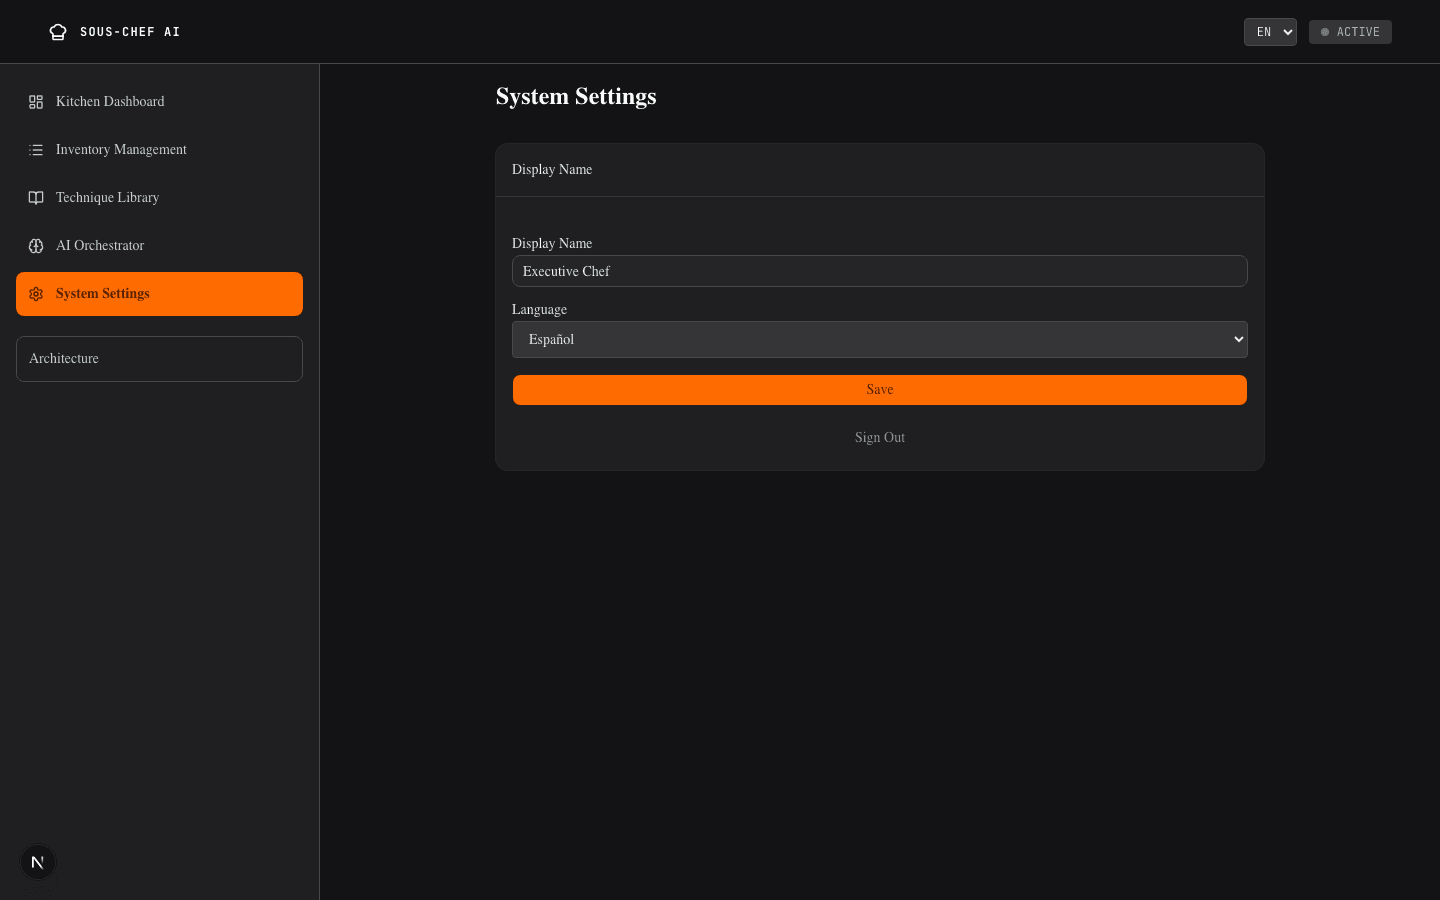Click the ACTIVE status badge
Screen dimensions: 1440x900
(1350, 32)
